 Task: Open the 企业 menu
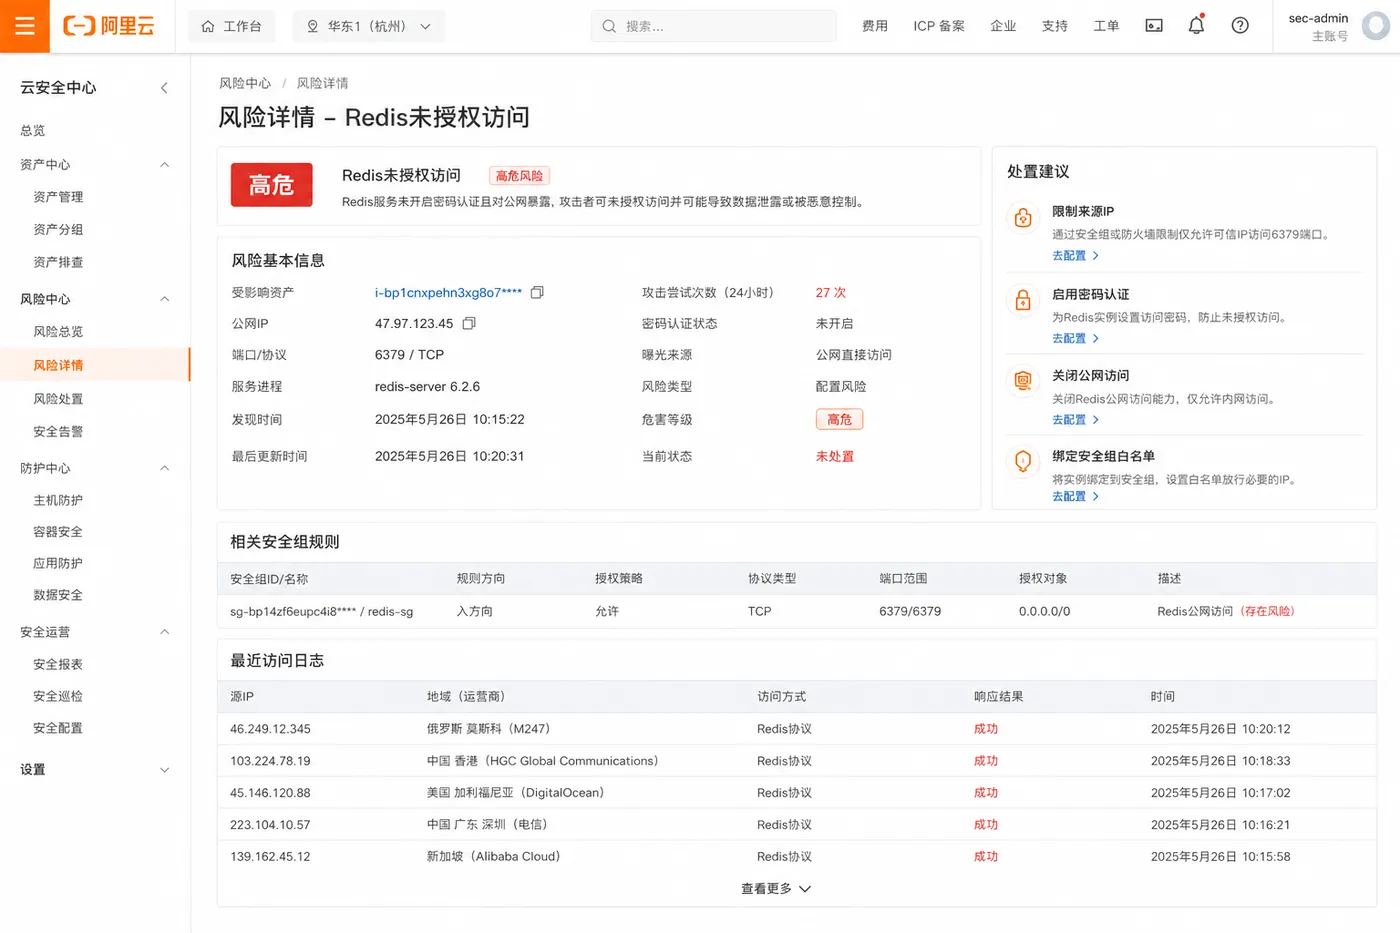point(1003,27)
